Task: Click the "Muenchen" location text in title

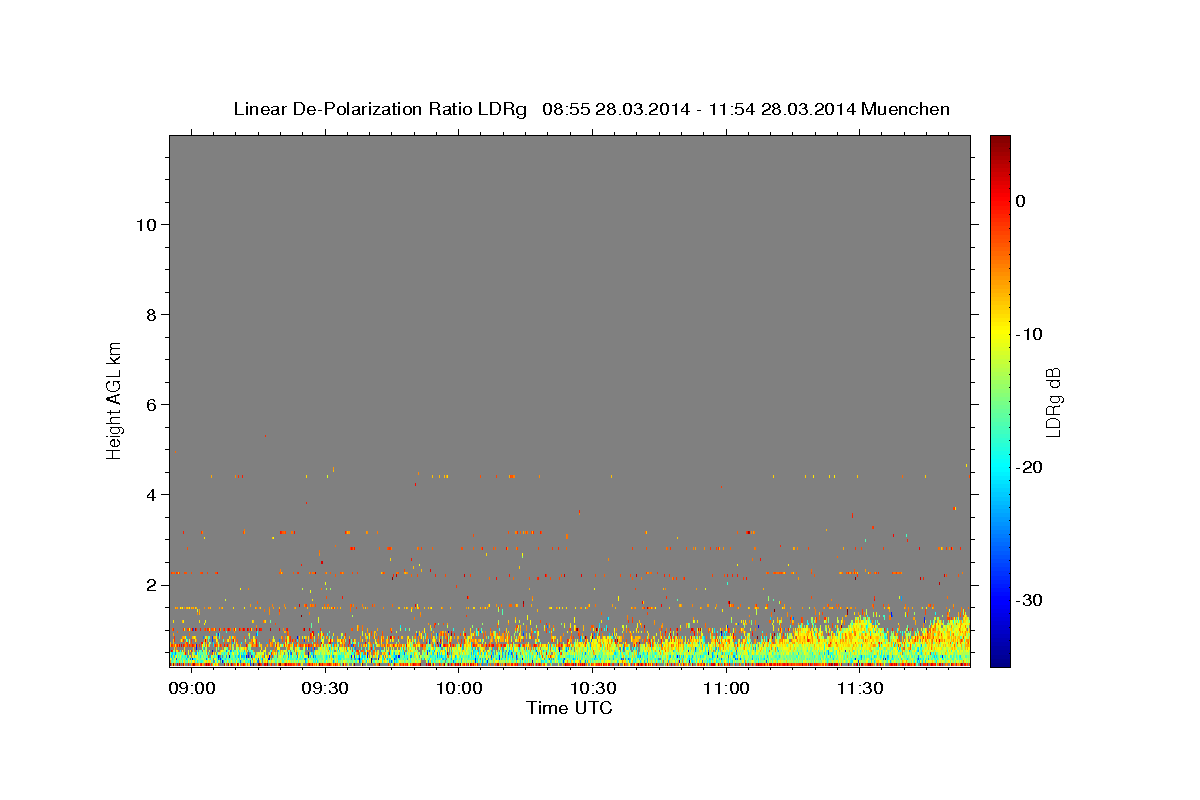Action: tap(906, 109)
